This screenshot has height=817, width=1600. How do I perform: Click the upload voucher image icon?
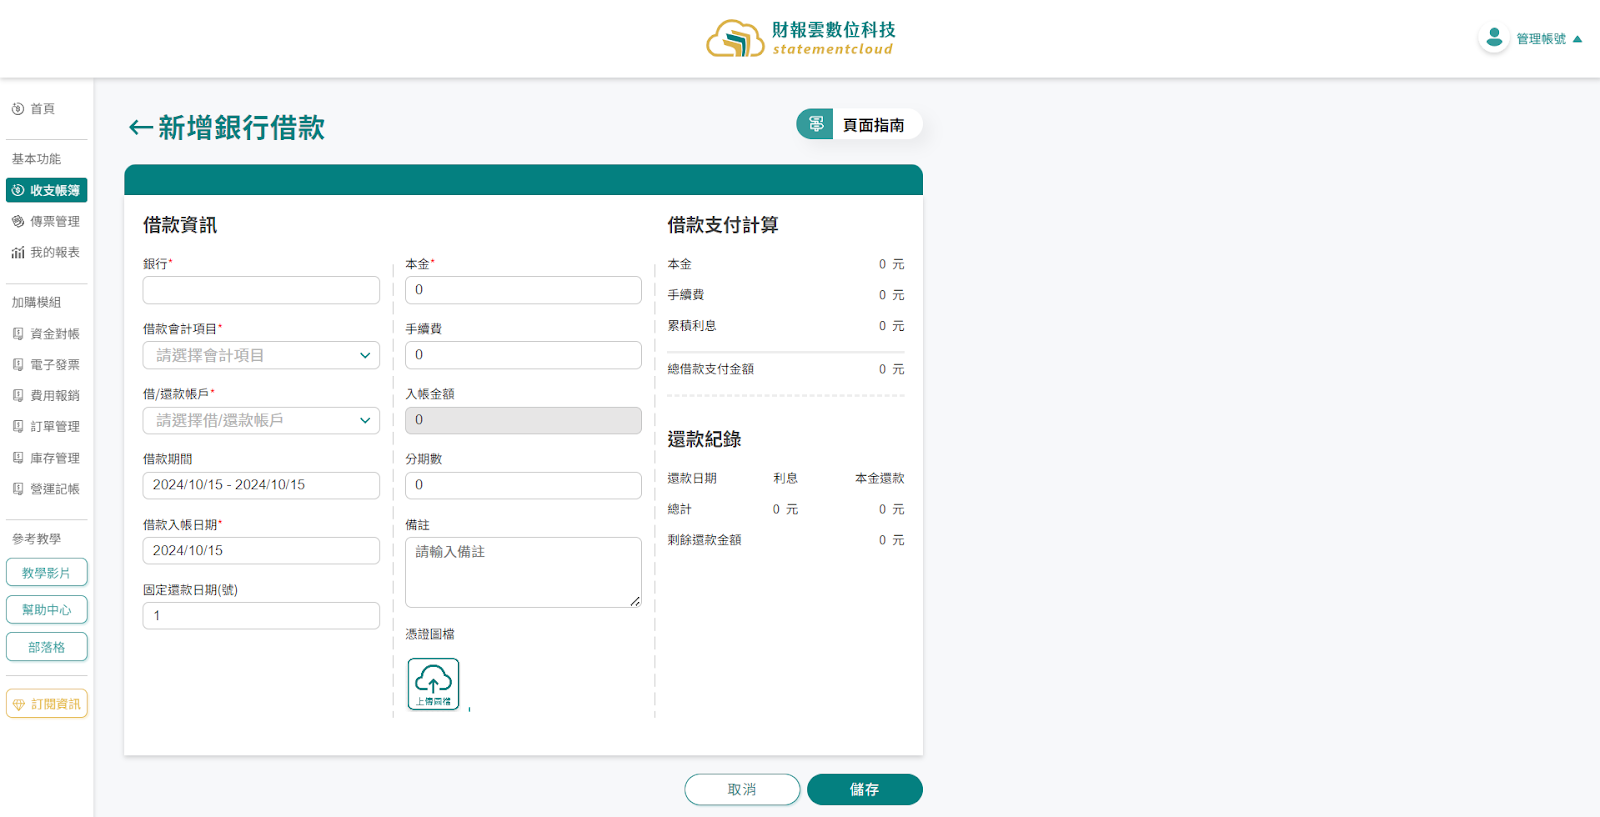tap(433, 684)
